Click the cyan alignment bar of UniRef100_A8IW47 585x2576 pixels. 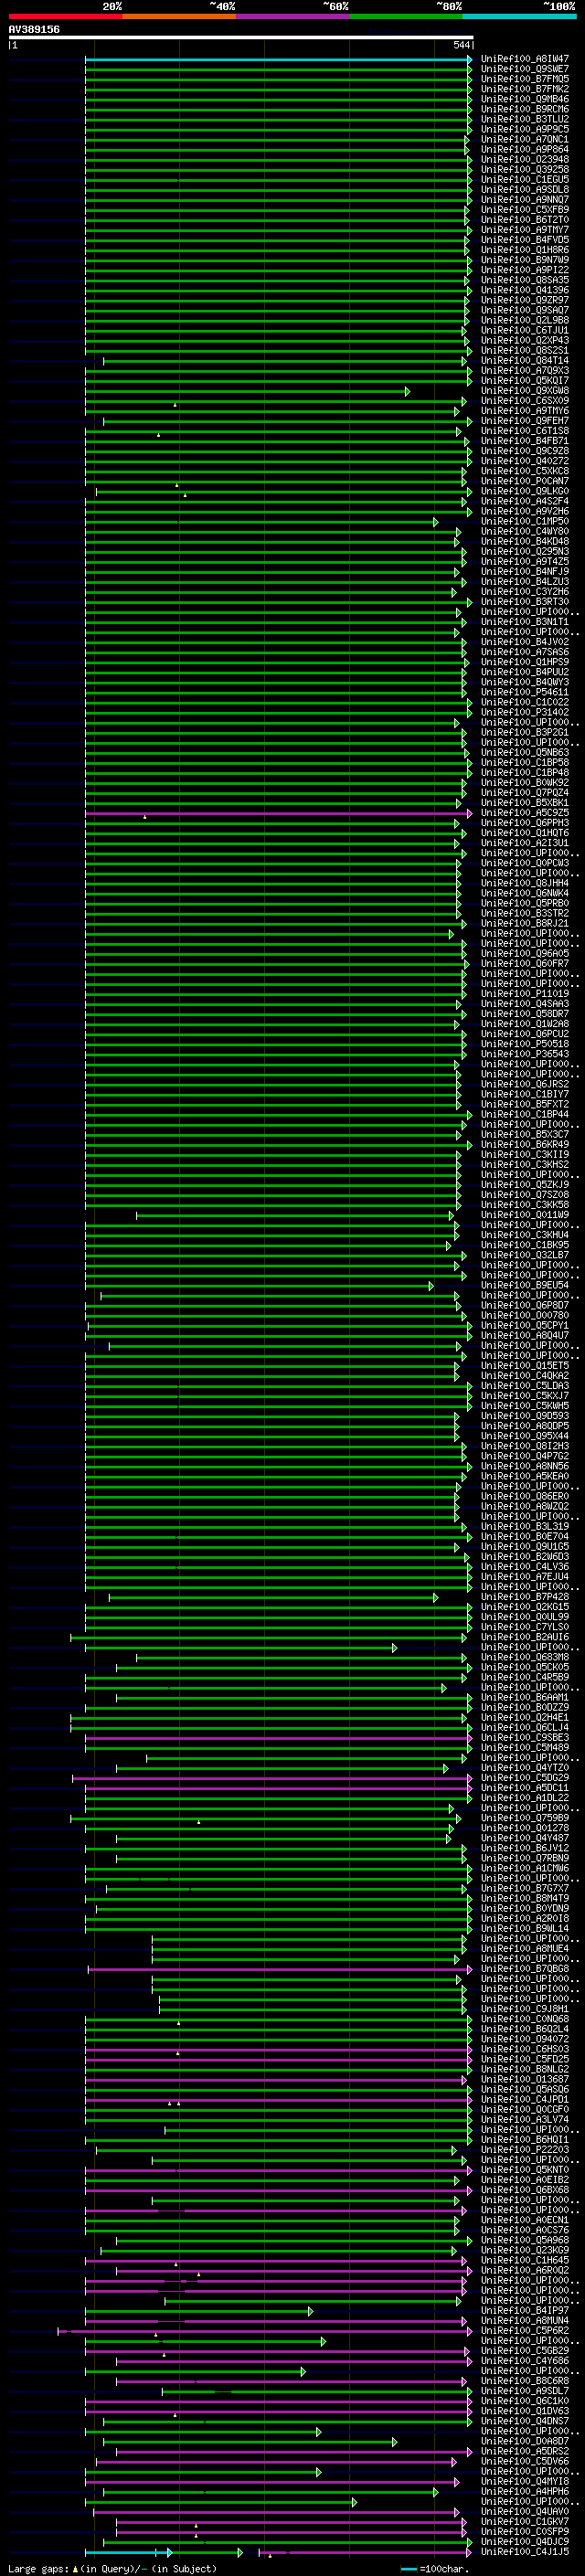(278, 59)
